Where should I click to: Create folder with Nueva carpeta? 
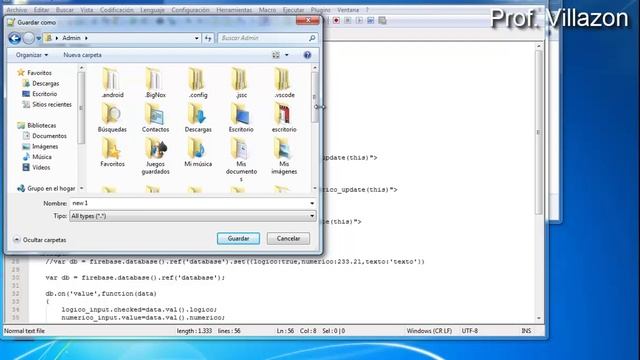click(x=82, y=55)
